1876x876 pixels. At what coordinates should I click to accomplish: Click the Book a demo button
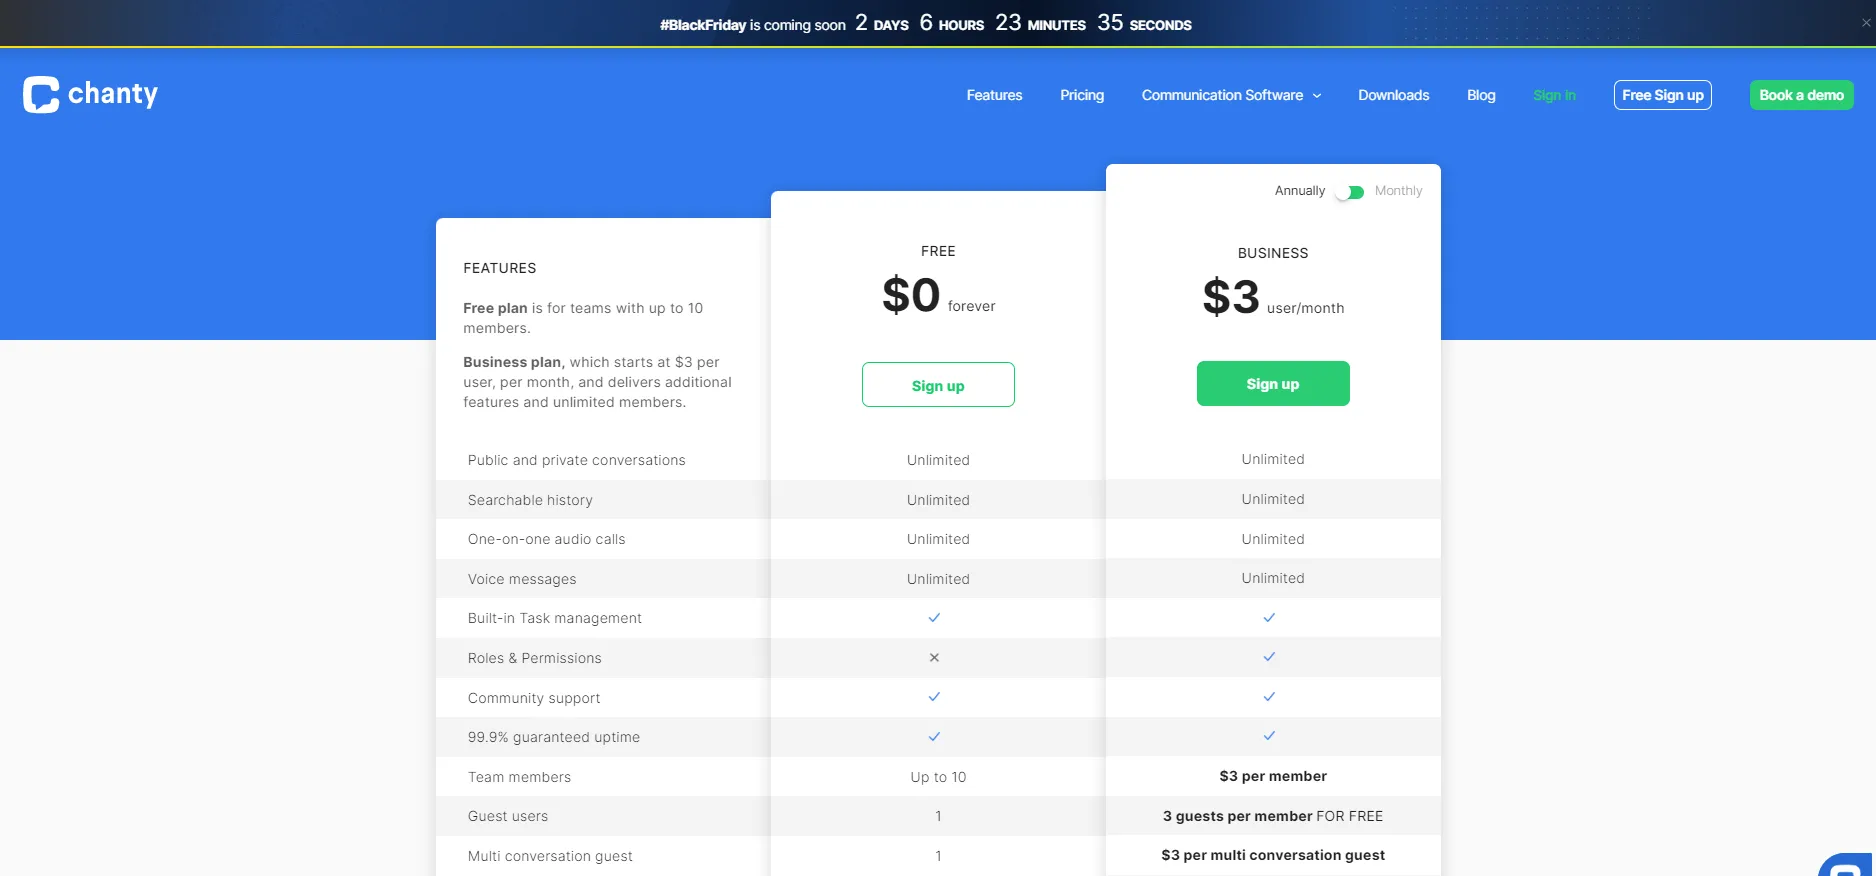[x=1802, y=95]
